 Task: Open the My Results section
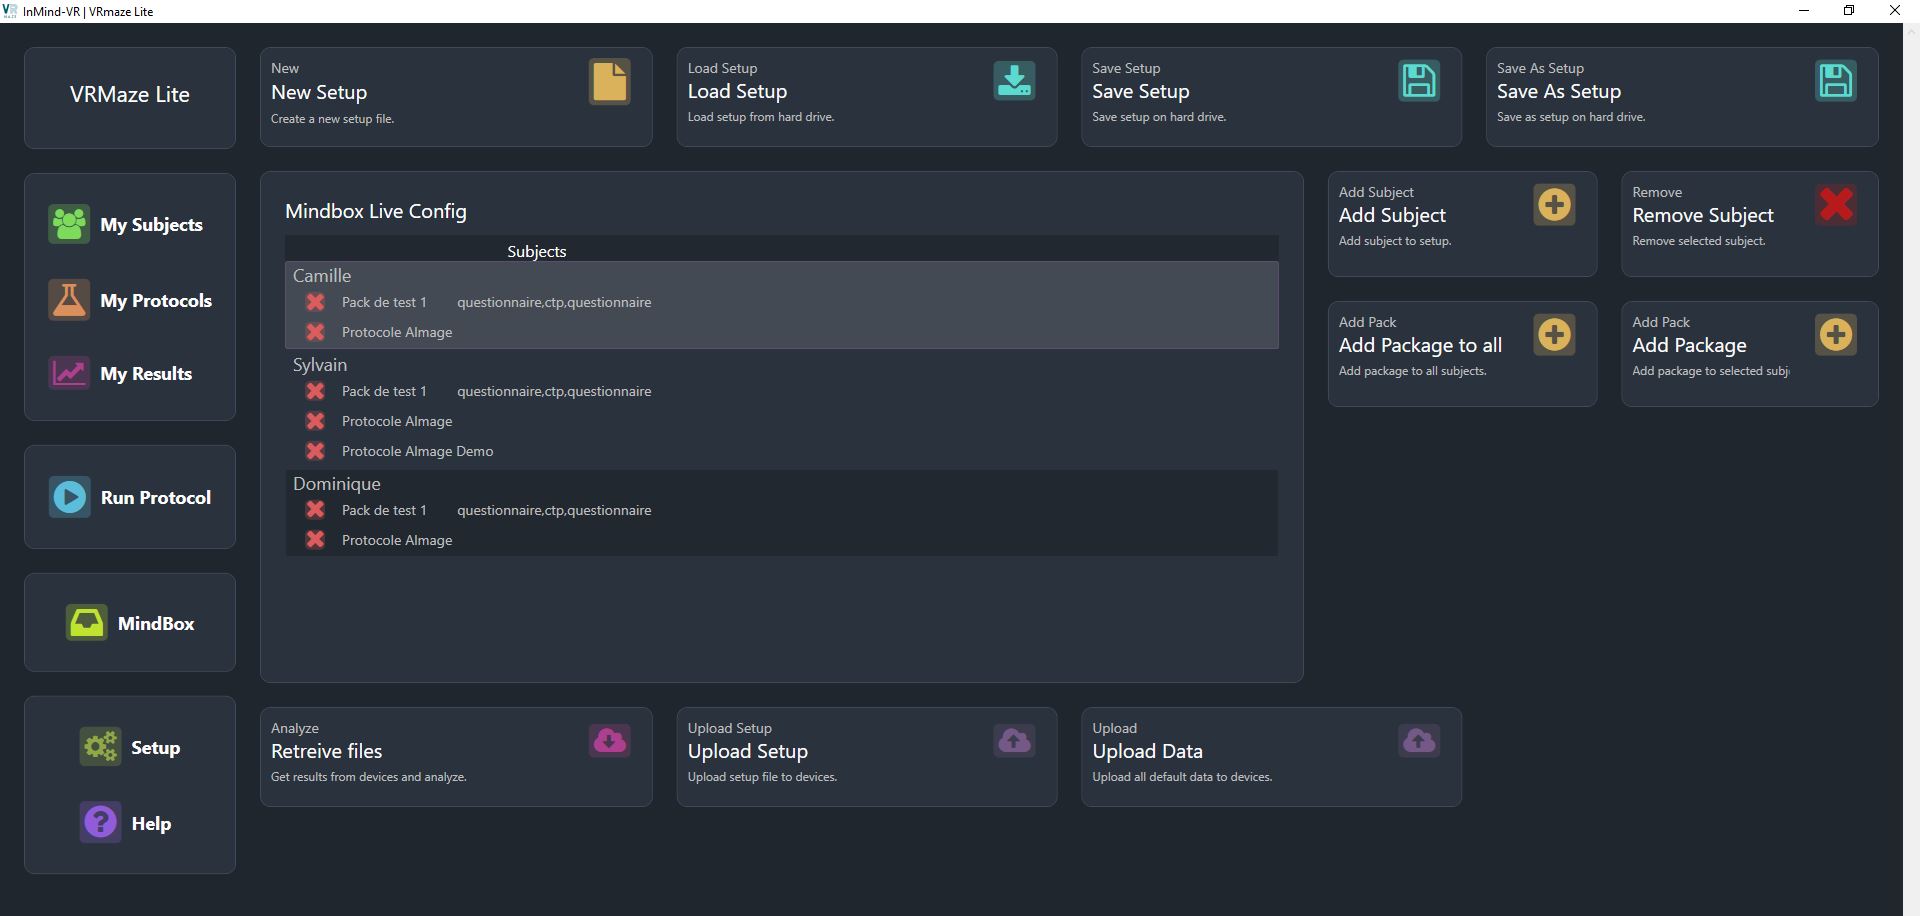(146, 374)
